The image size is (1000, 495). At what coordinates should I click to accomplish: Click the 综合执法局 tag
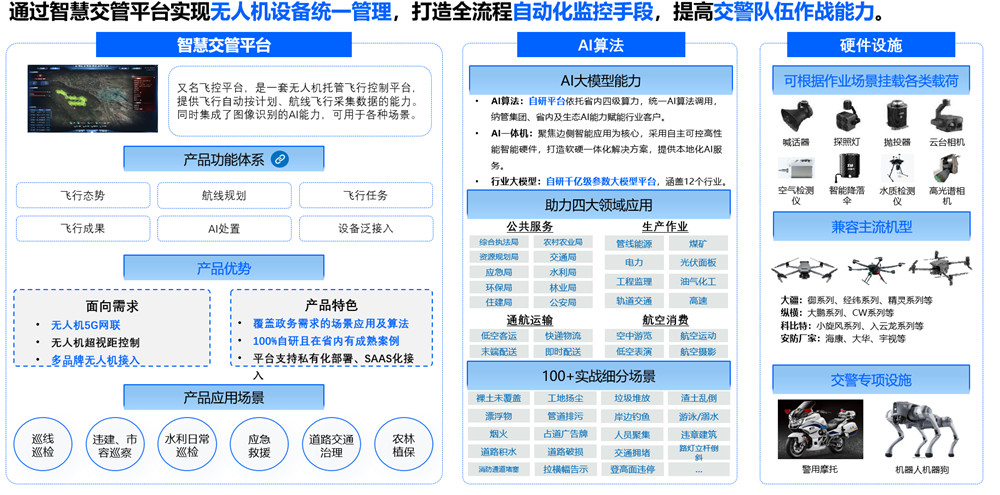click(499, 242)
